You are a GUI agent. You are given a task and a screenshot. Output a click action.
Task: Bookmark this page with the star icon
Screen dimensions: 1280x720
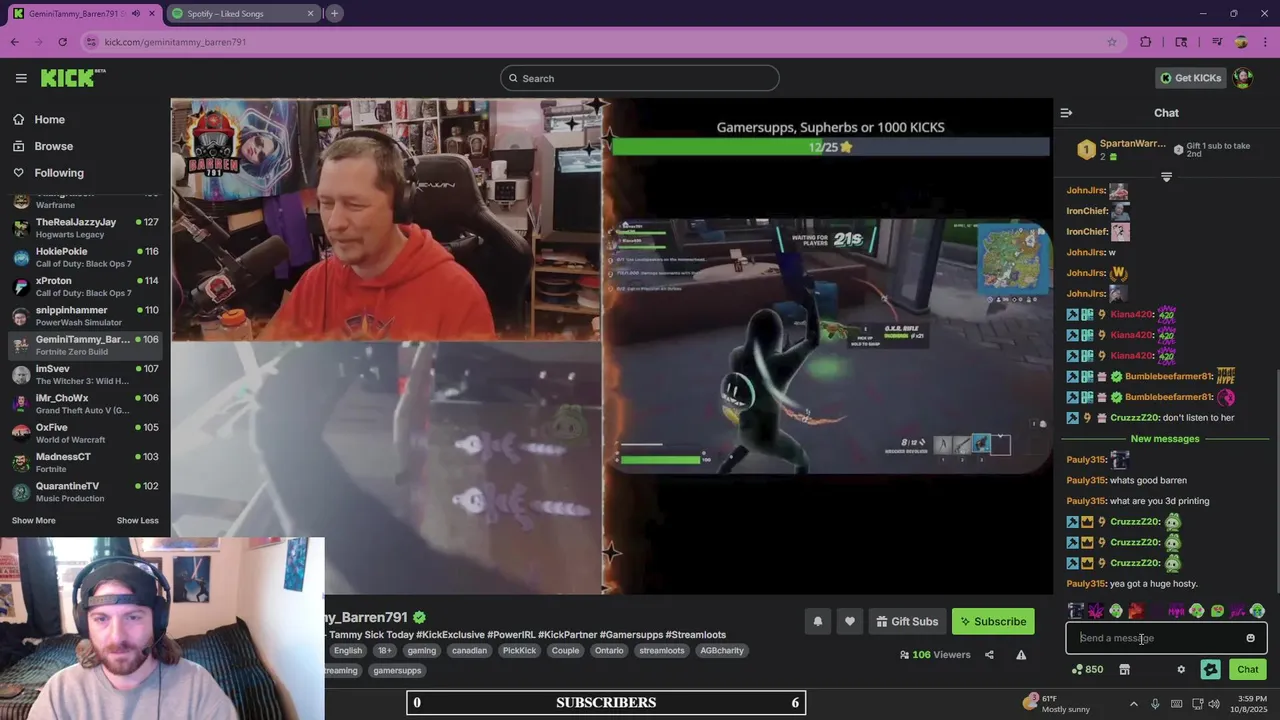[1111, 42]
